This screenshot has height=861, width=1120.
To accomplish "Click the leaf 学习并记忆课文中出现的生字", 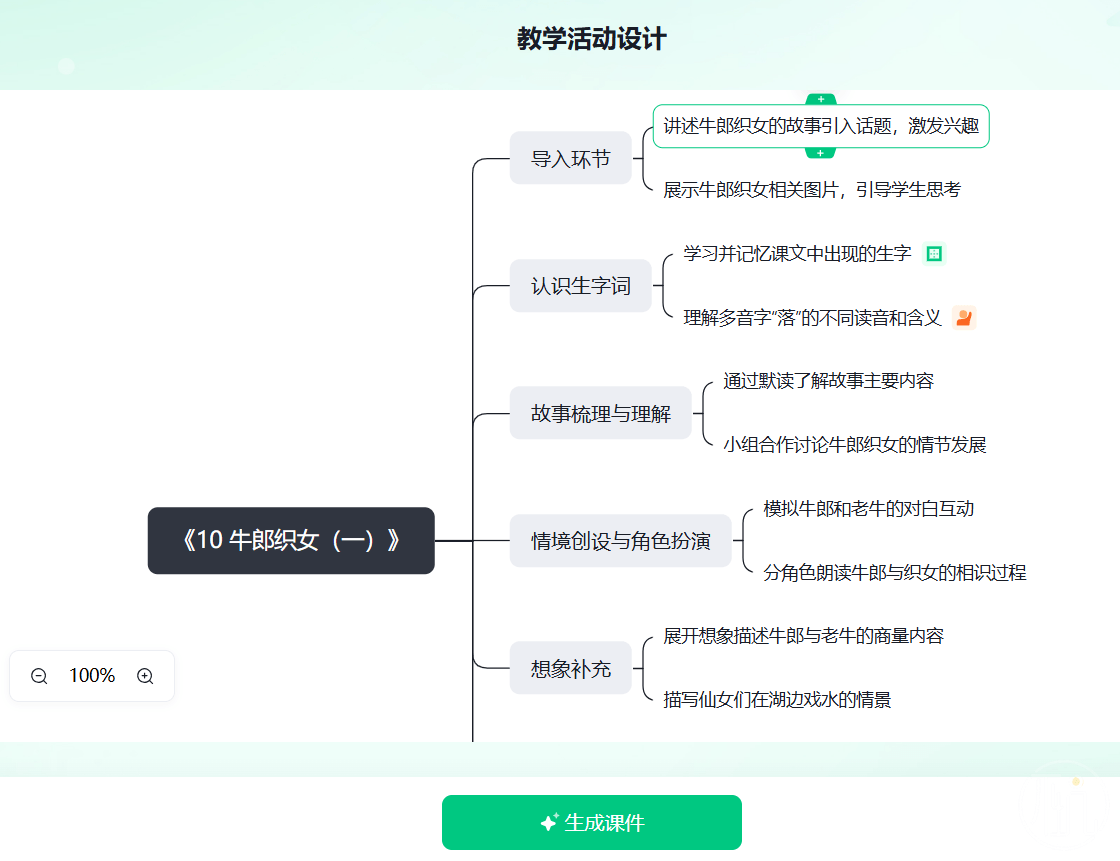I will tap(797, 254).
